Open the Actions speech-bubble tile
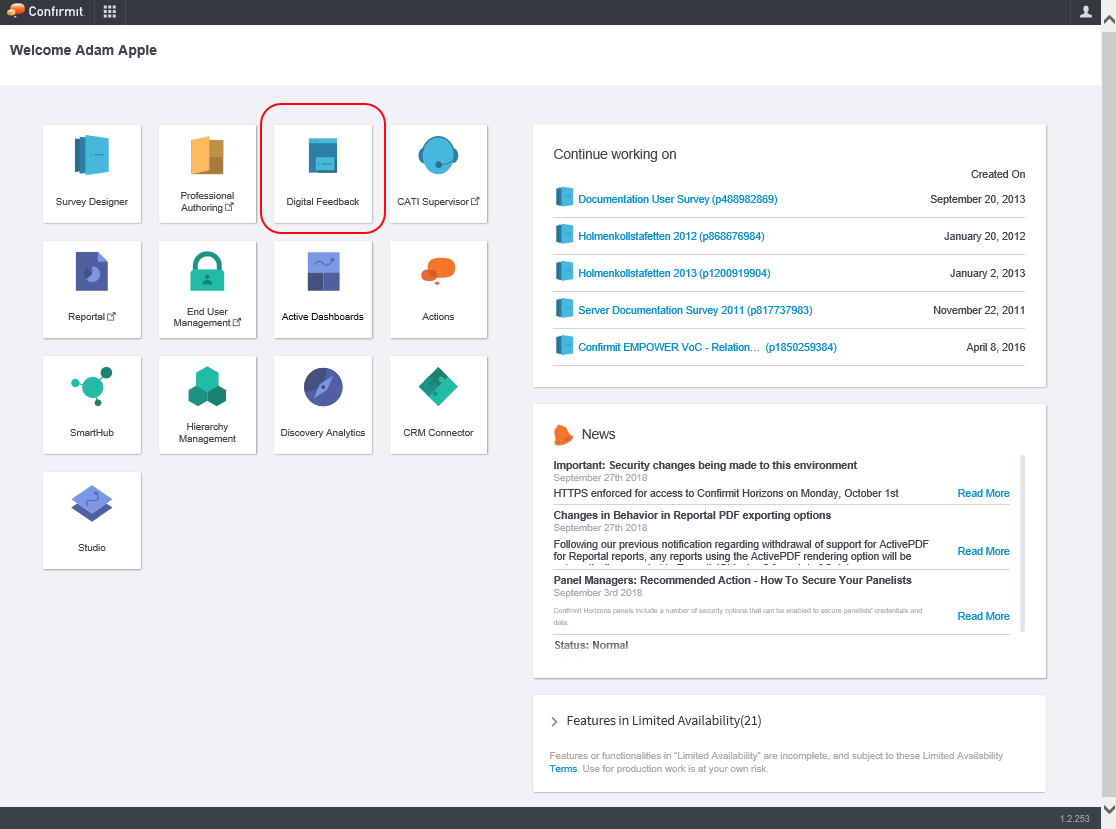 click(x=438, y=290)
